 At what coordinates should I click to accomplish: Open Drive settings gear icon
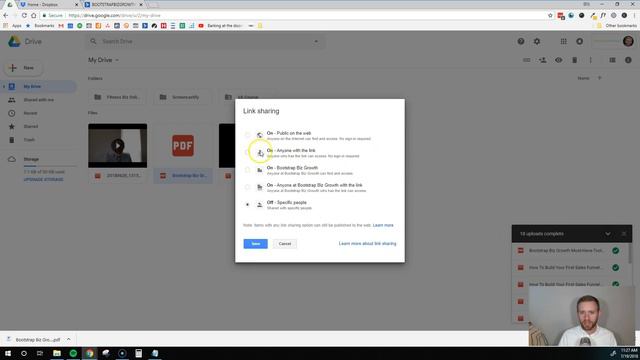coord(537,41)
